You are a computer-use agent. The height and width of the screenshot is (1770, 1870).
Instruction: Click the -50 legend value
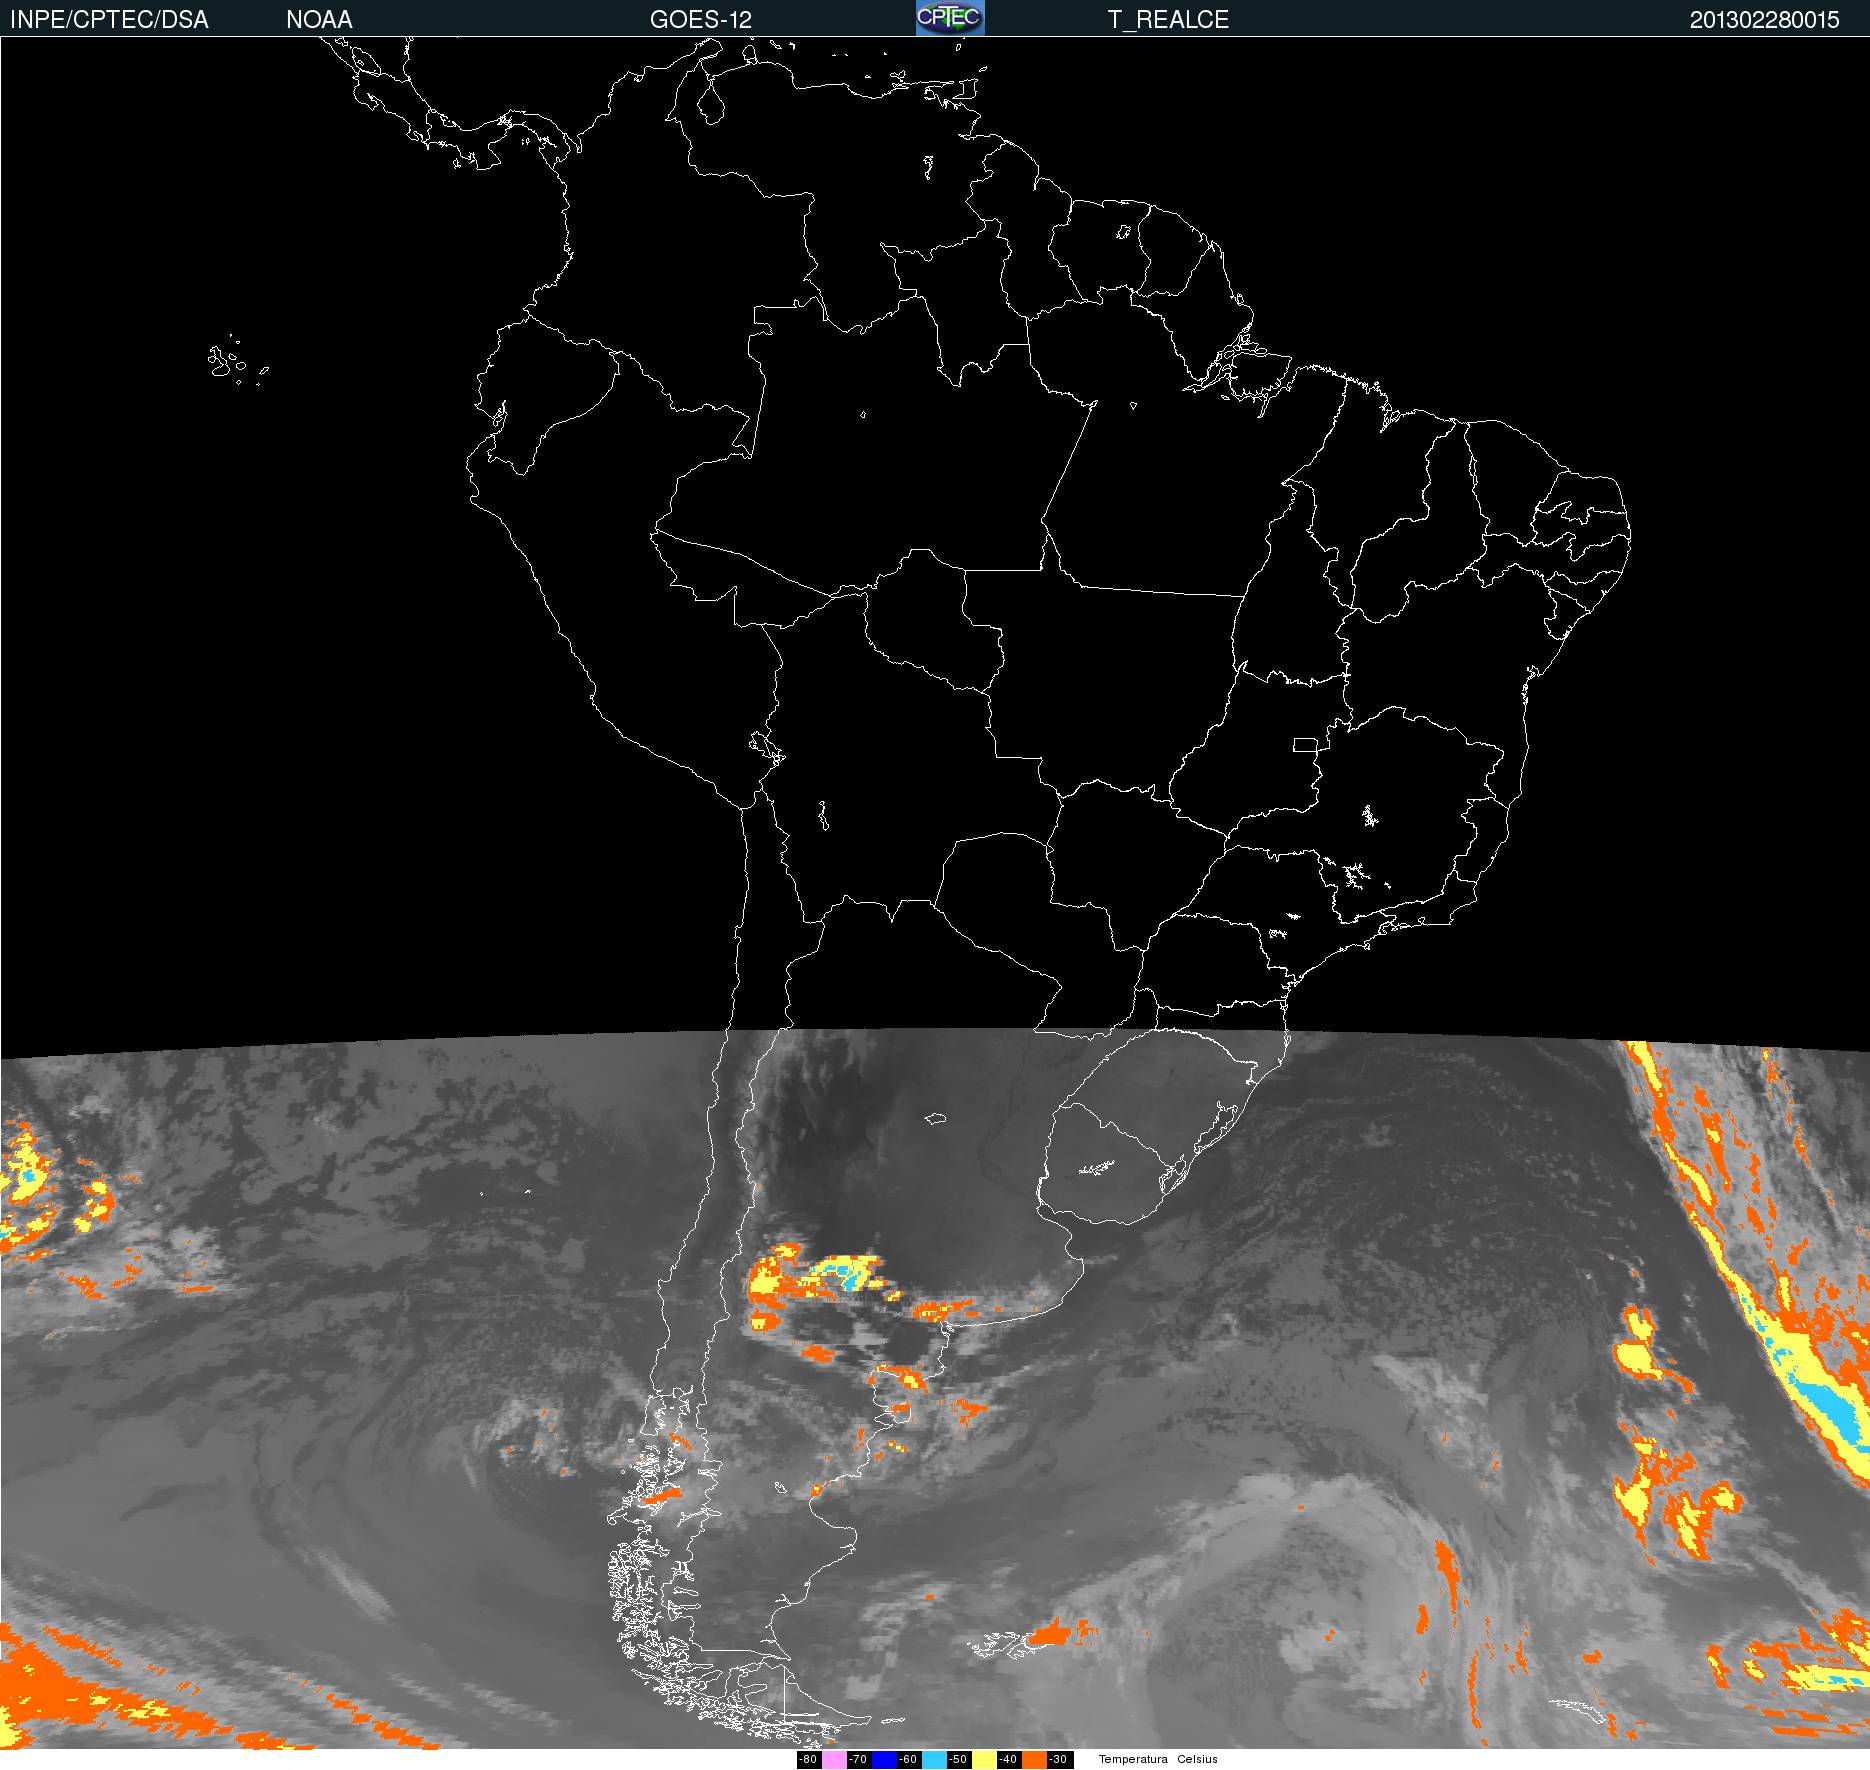[958, 1759]
